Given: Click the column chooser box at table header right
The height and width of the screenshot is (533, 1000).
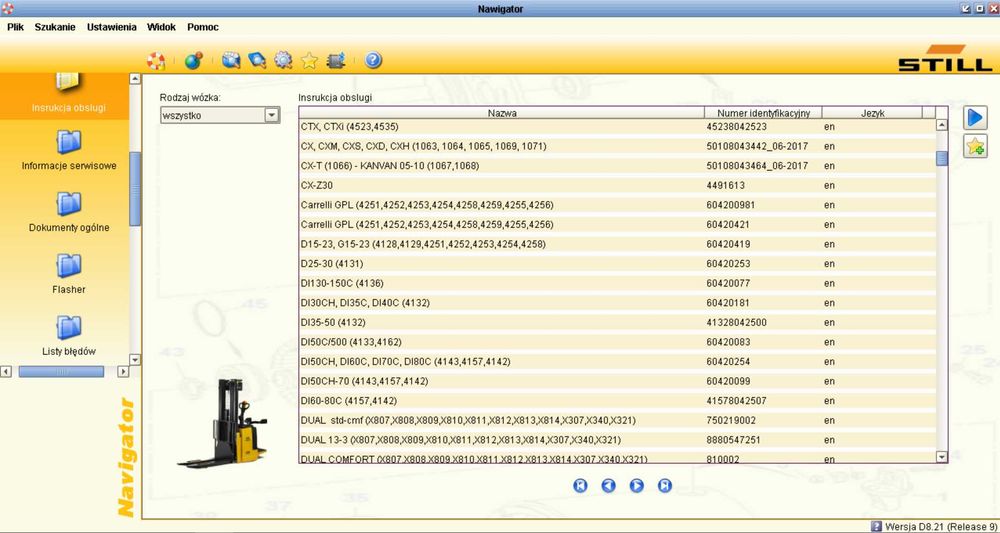Looking at the screenshot, I should [x=929, y=113].
